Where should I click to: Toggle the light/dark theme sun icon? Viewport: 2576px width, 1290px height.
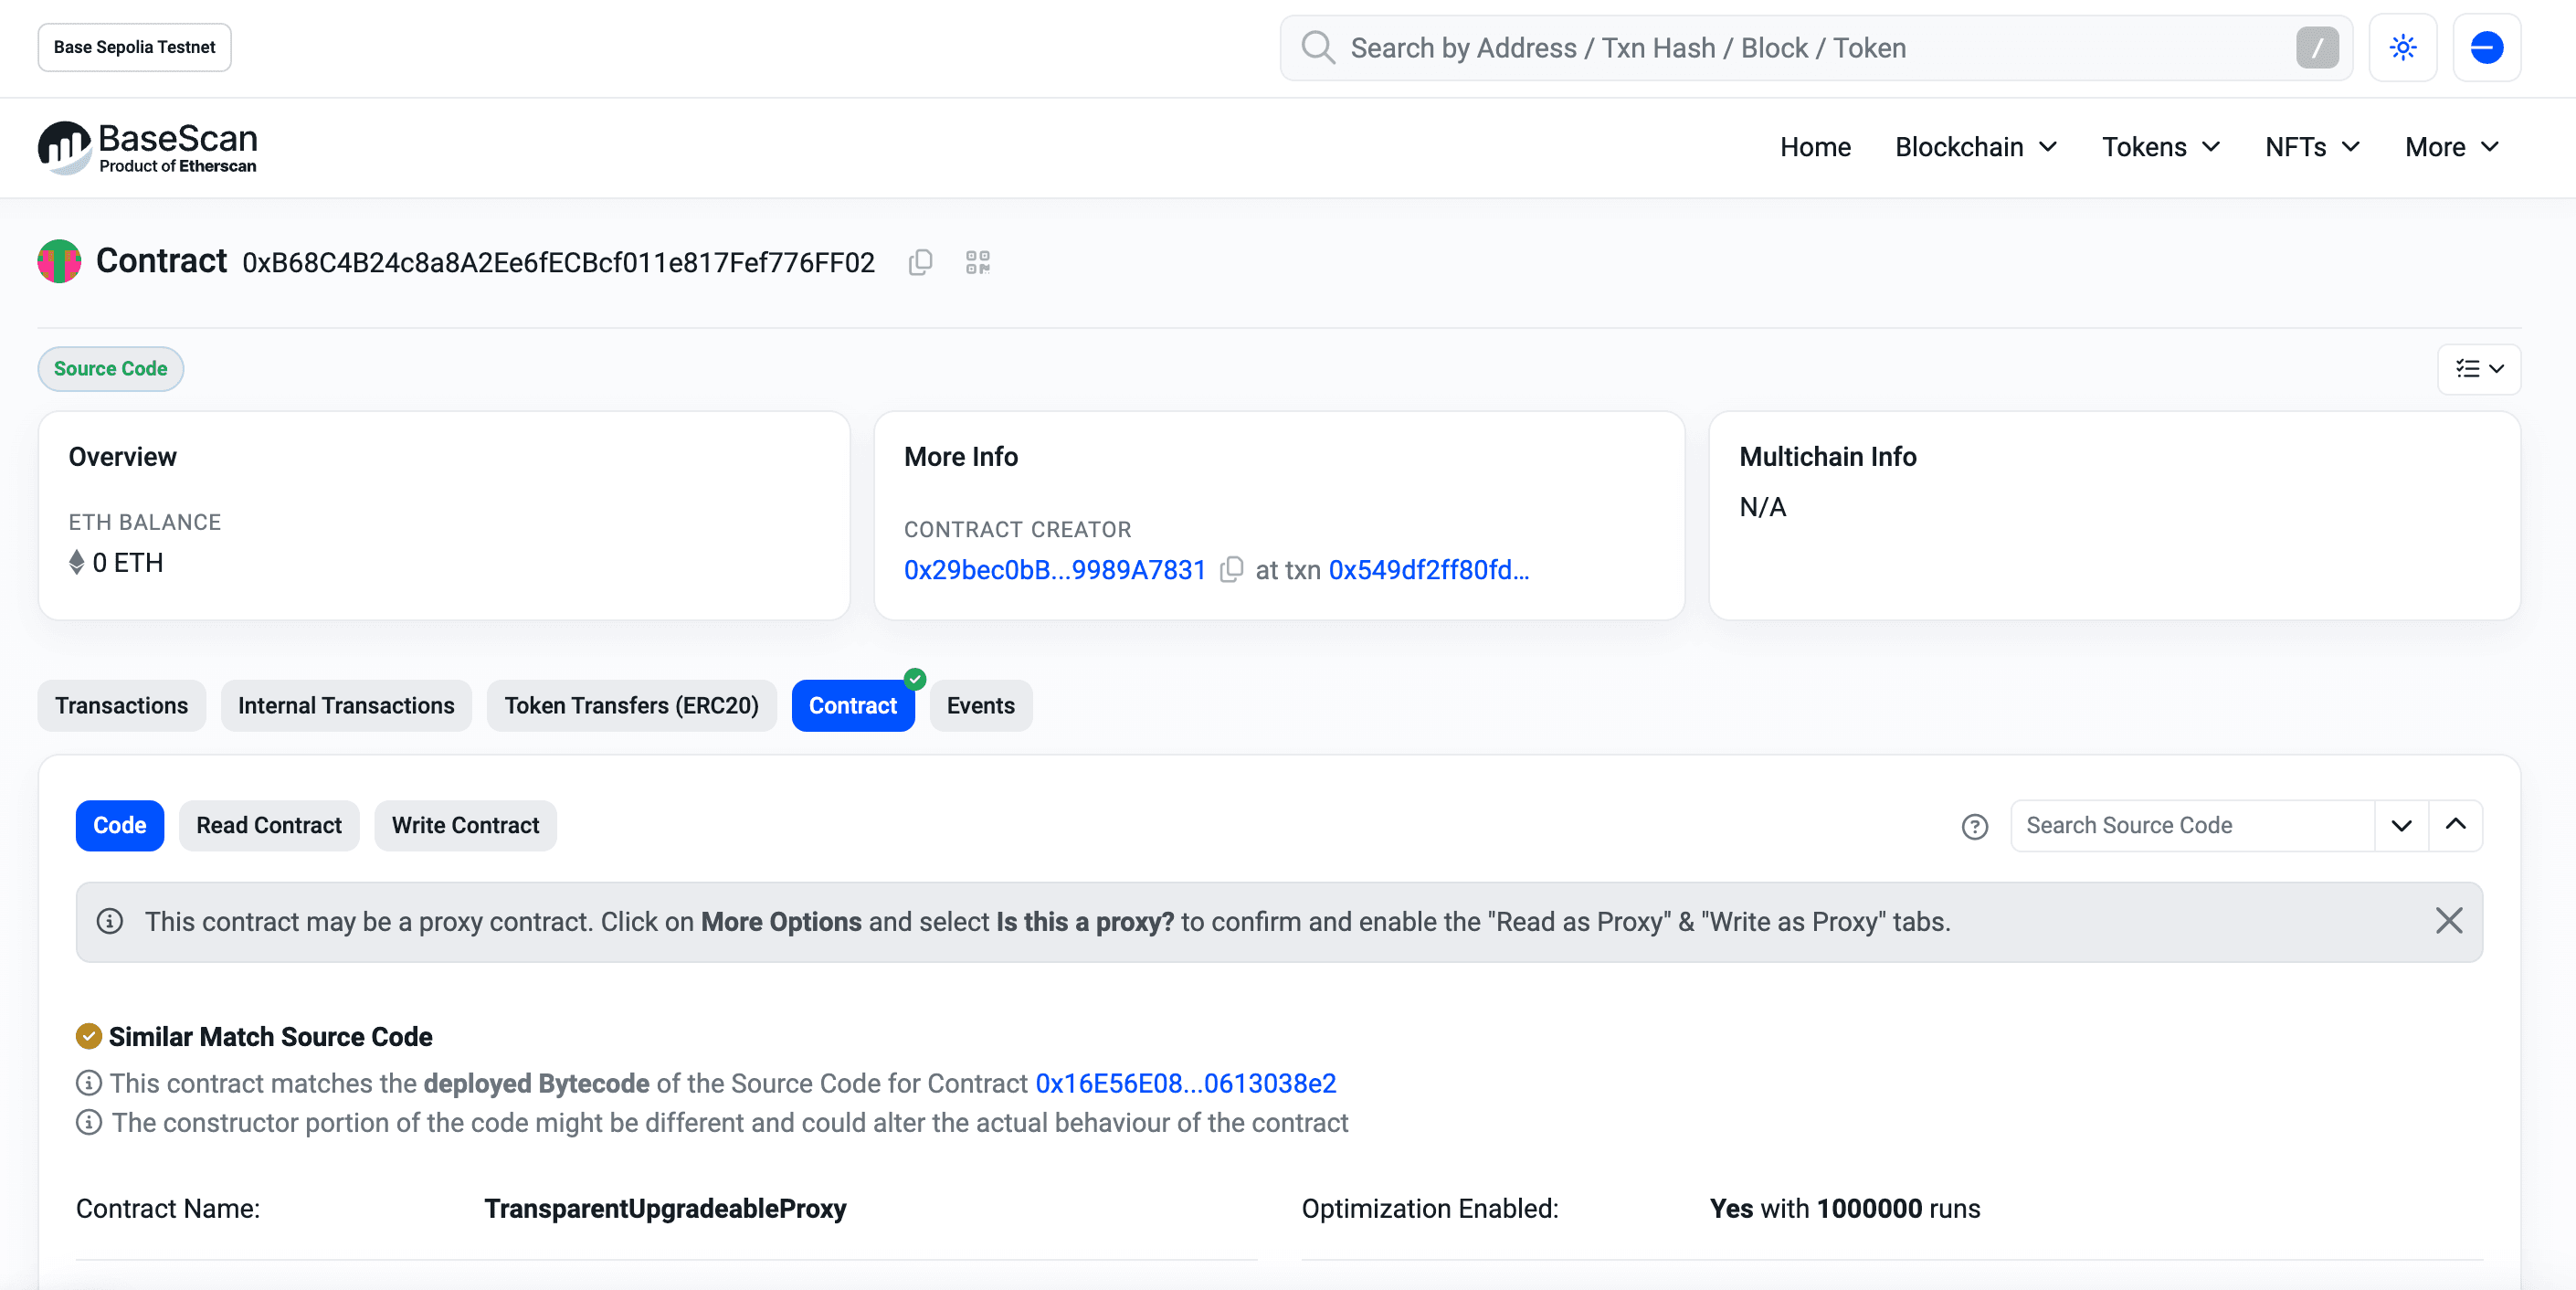[2402, 47]
